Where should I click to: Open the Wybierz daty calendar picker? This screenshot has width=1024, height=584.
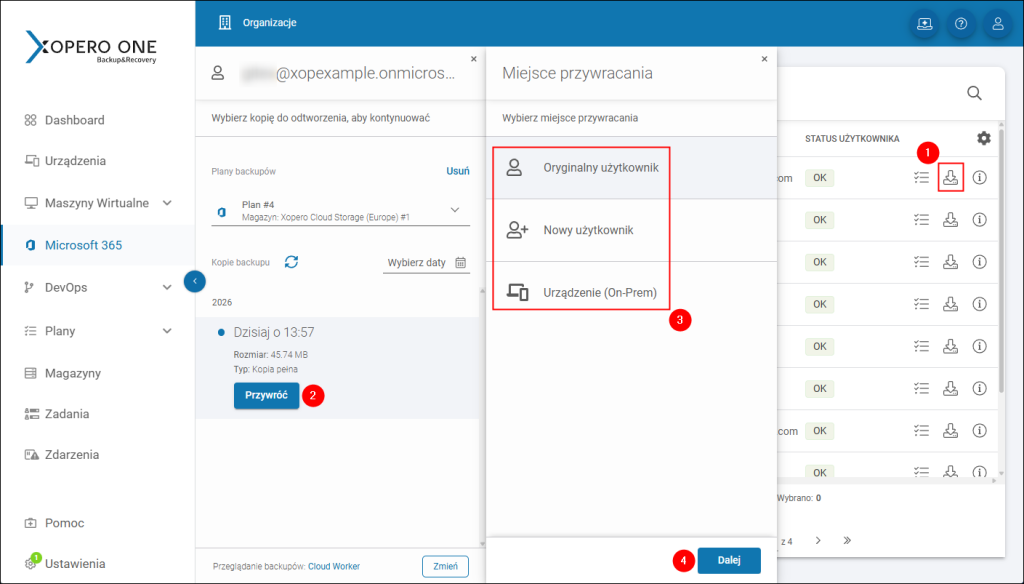[459, 260]
